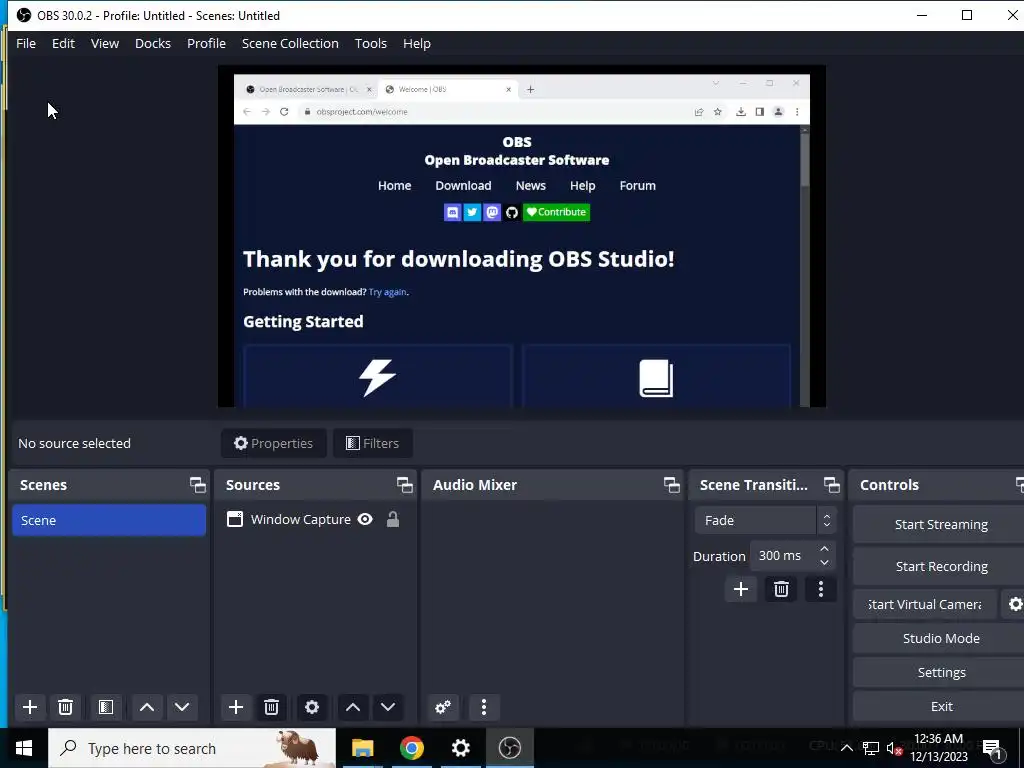
Task: Select Scene in the Scenes list
Action: tap(109, 520)
